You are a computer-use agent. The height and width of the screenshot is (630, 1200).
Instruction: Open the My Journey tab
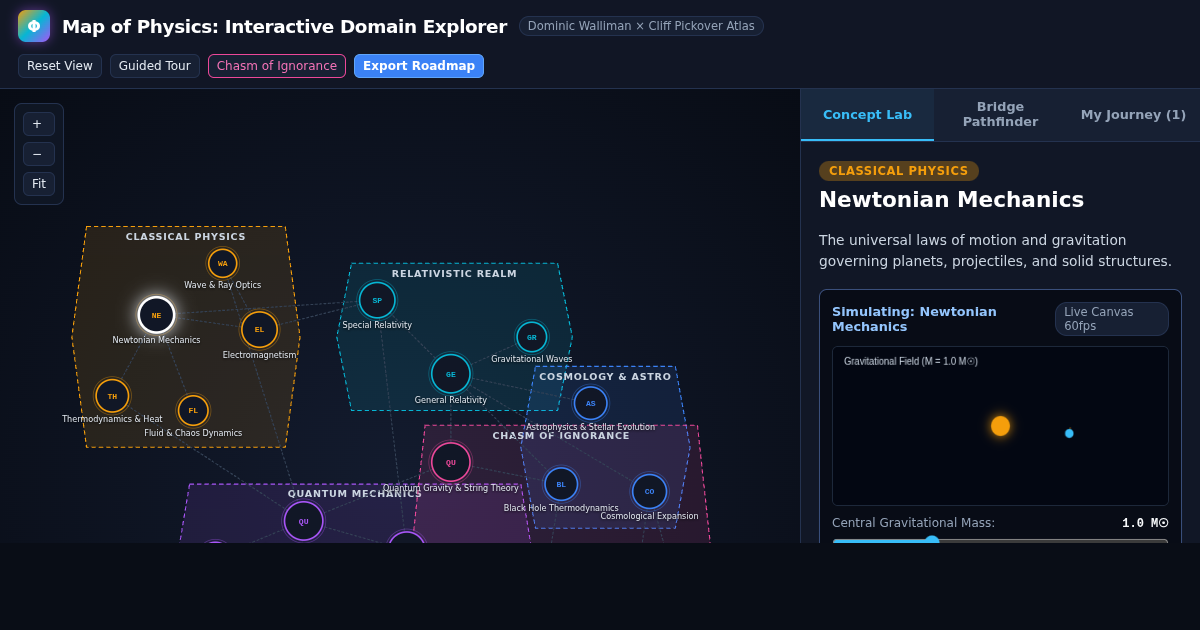pos(1133,115)
